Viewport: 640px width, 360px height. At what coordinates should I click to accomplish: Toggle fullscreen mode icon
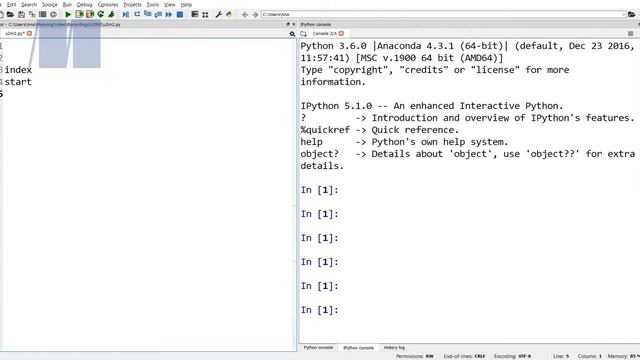point(205,14)
